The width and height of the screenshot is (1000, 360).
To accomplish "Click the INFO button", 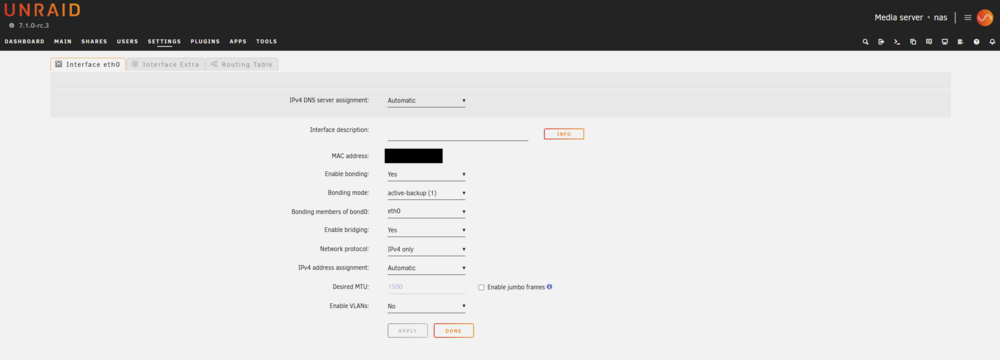I will (x=564, y=134).
